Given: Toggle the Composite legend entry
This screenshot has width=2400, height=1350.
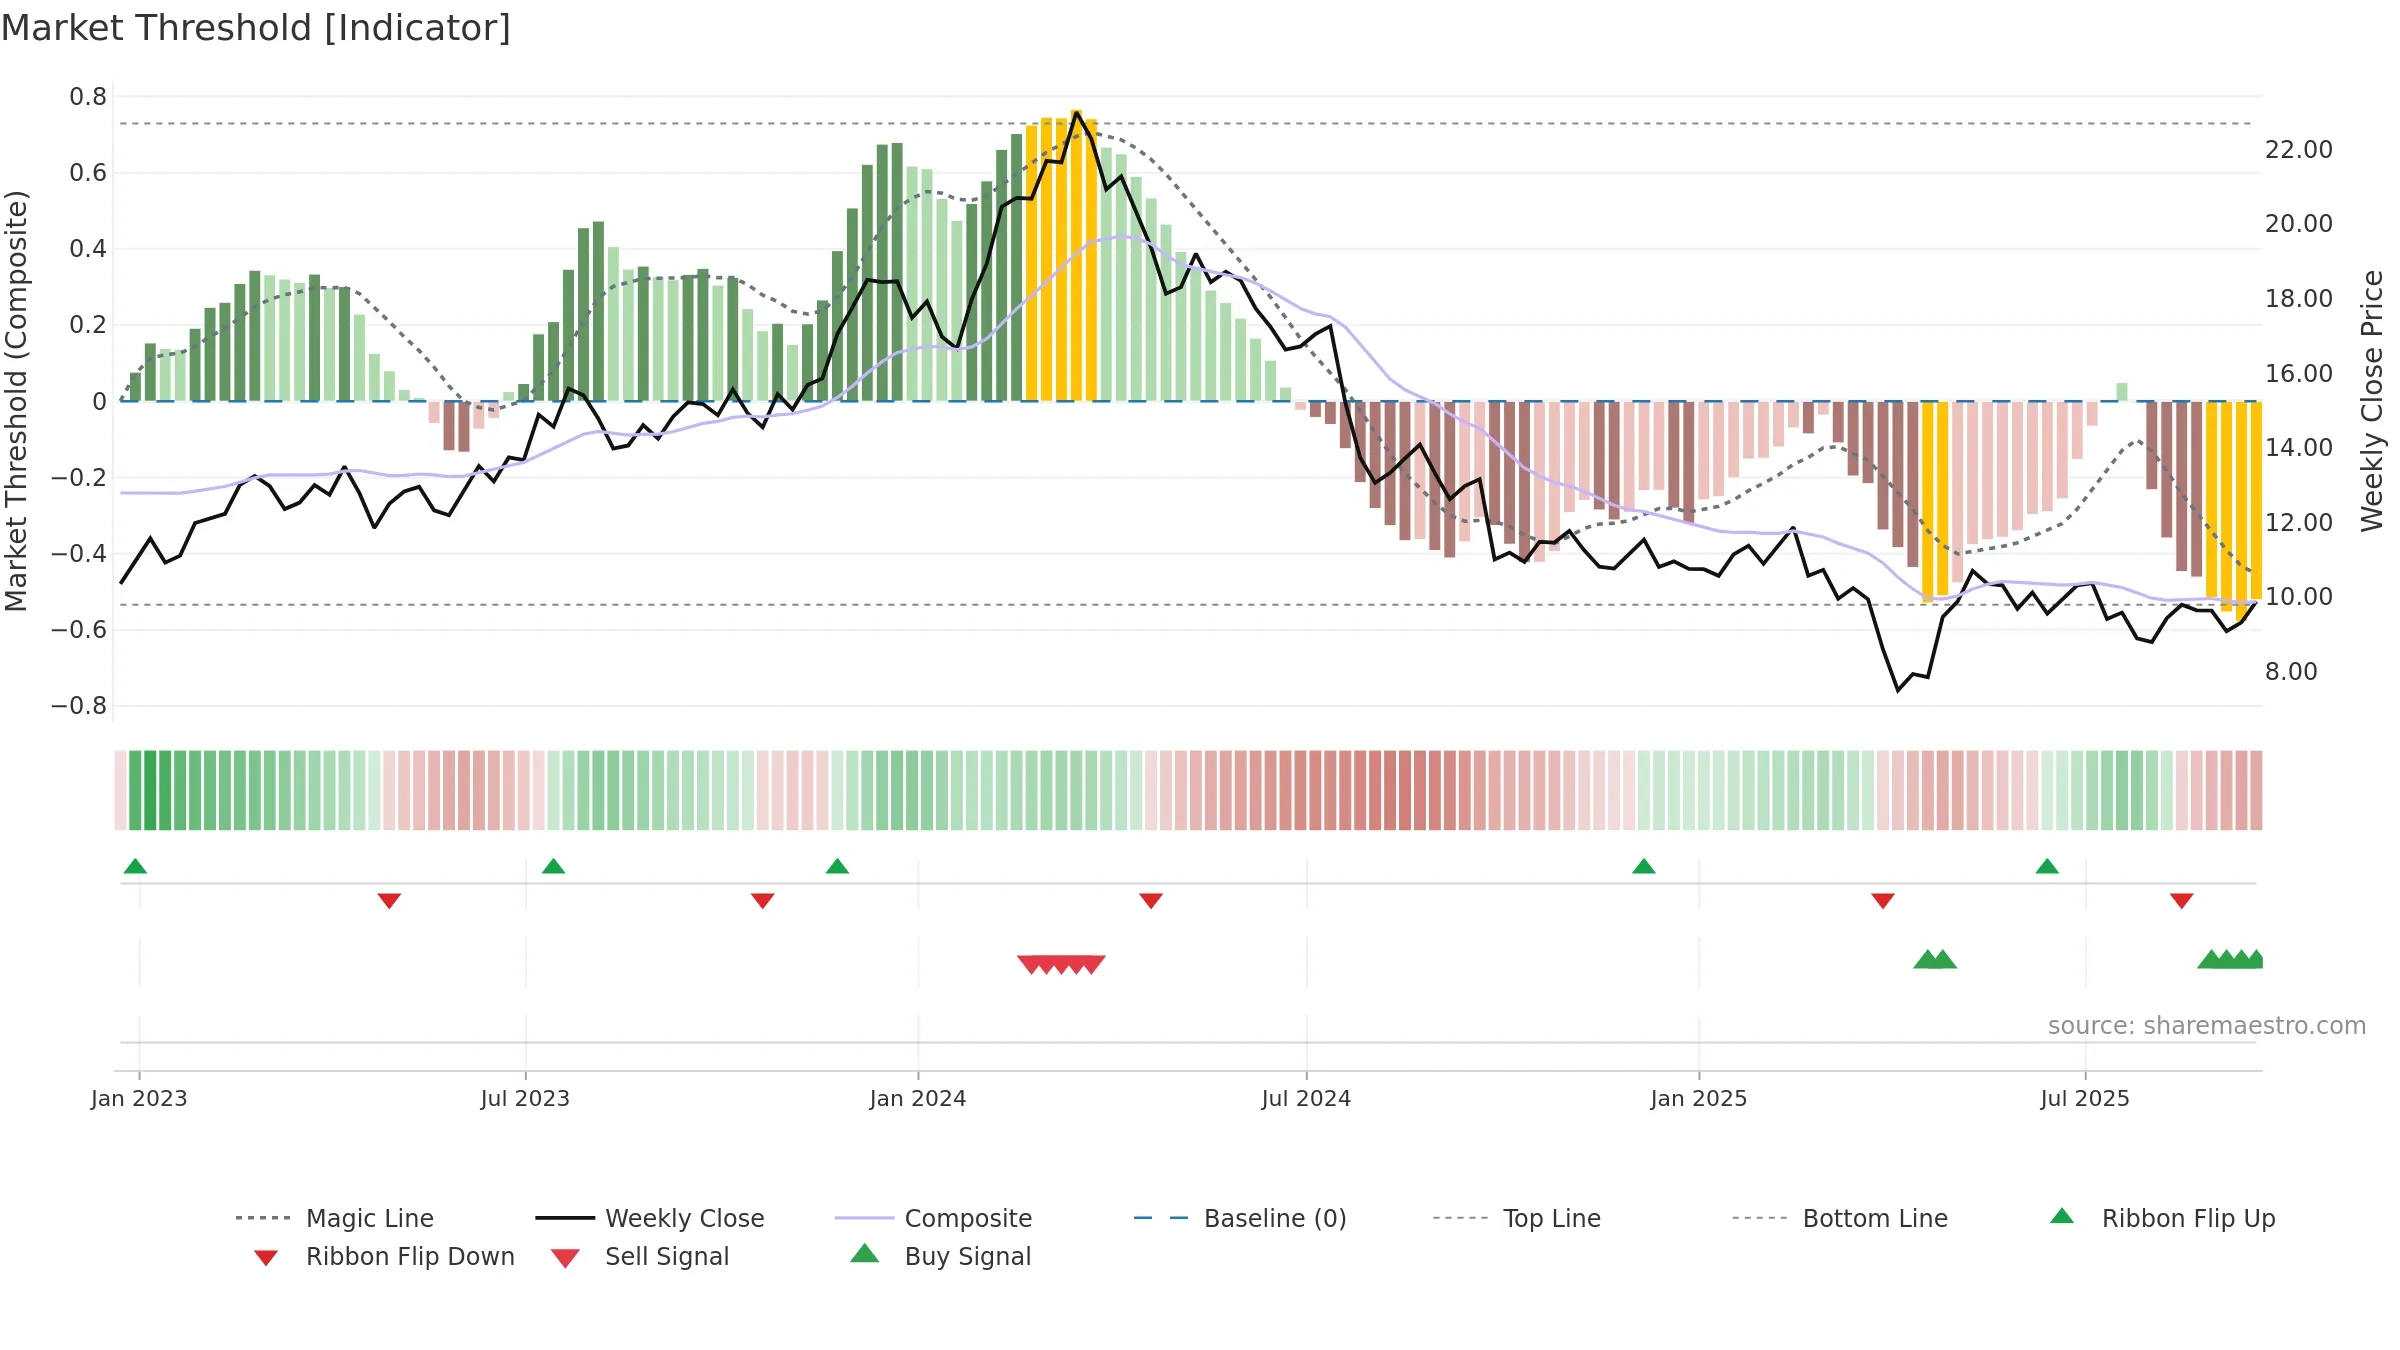Looking at the screenshot, I should click(x=933, y=1218).
